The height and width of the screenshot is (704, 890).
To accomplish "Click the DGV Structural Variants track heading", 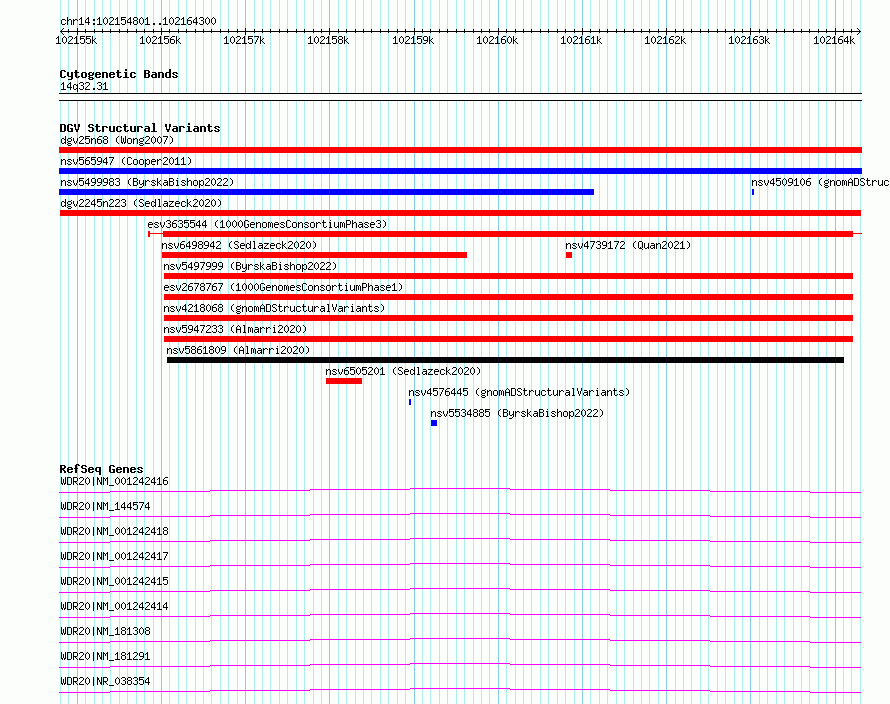I will point(140,128).
